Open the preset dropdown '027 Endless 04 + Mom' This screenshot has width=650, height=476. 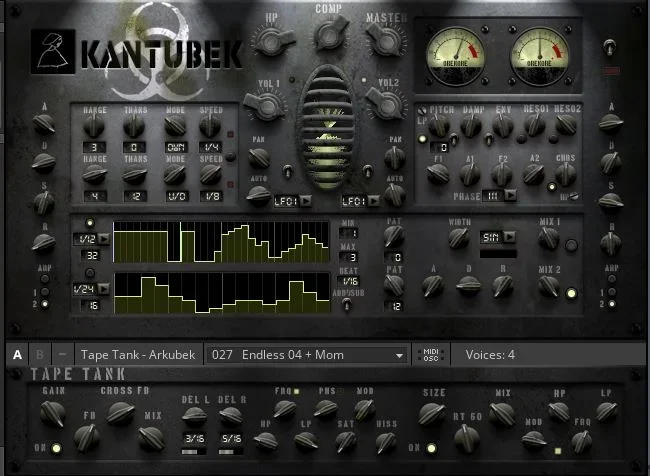pos(308,355)
